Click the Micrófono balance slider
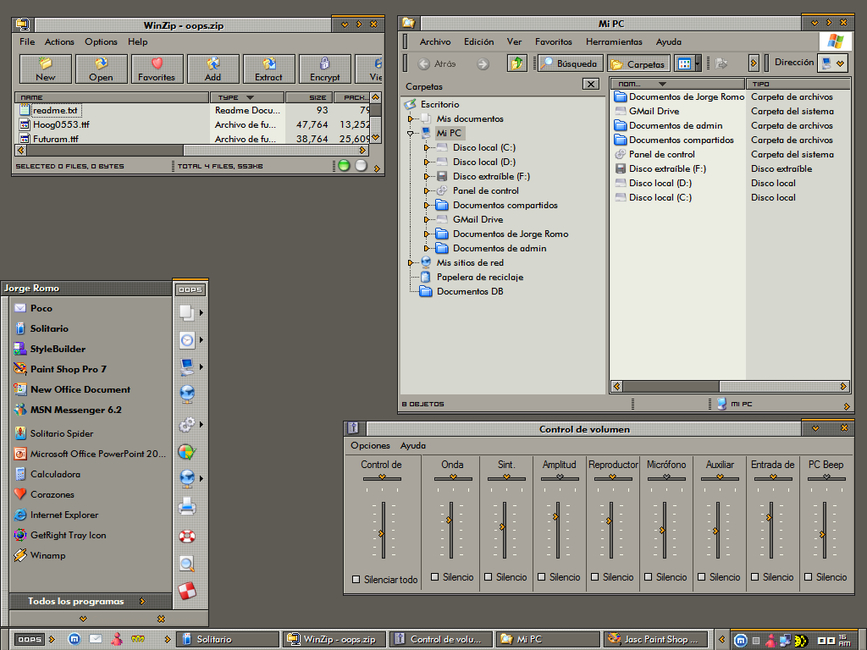 coord(666,478)
